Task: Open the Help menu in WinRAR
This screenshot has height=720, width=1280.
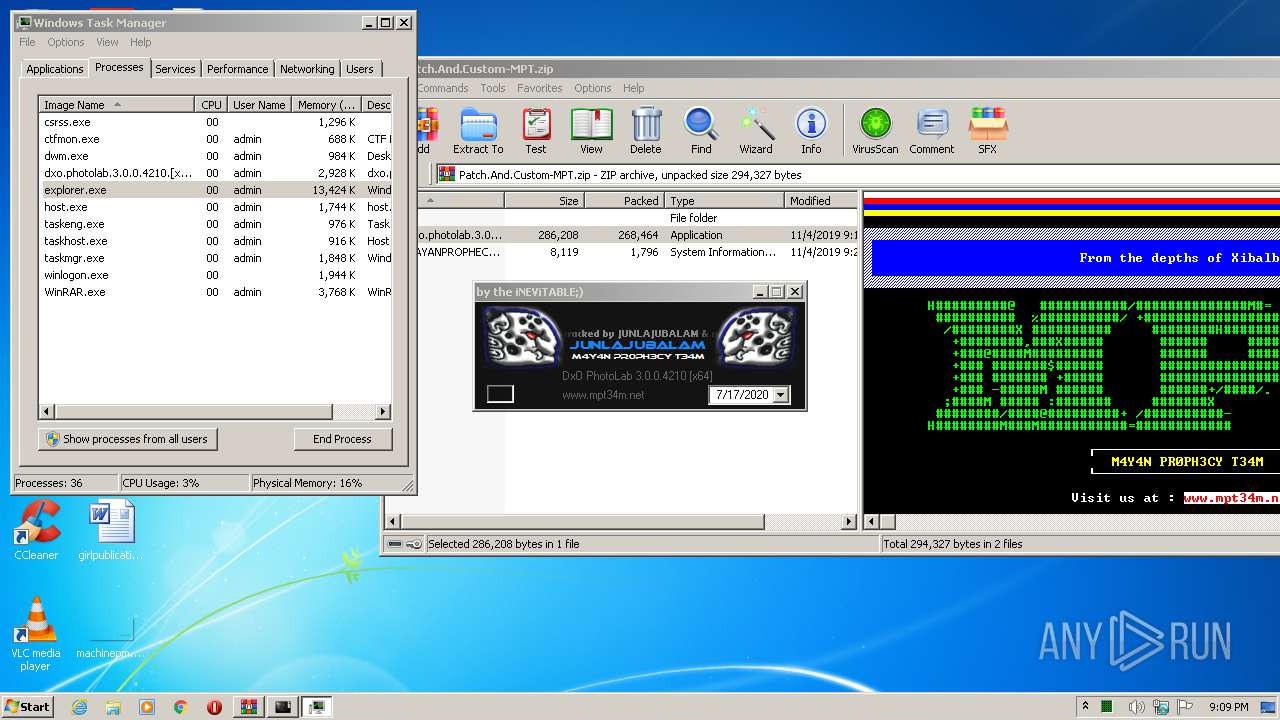Action: point(633,88)
